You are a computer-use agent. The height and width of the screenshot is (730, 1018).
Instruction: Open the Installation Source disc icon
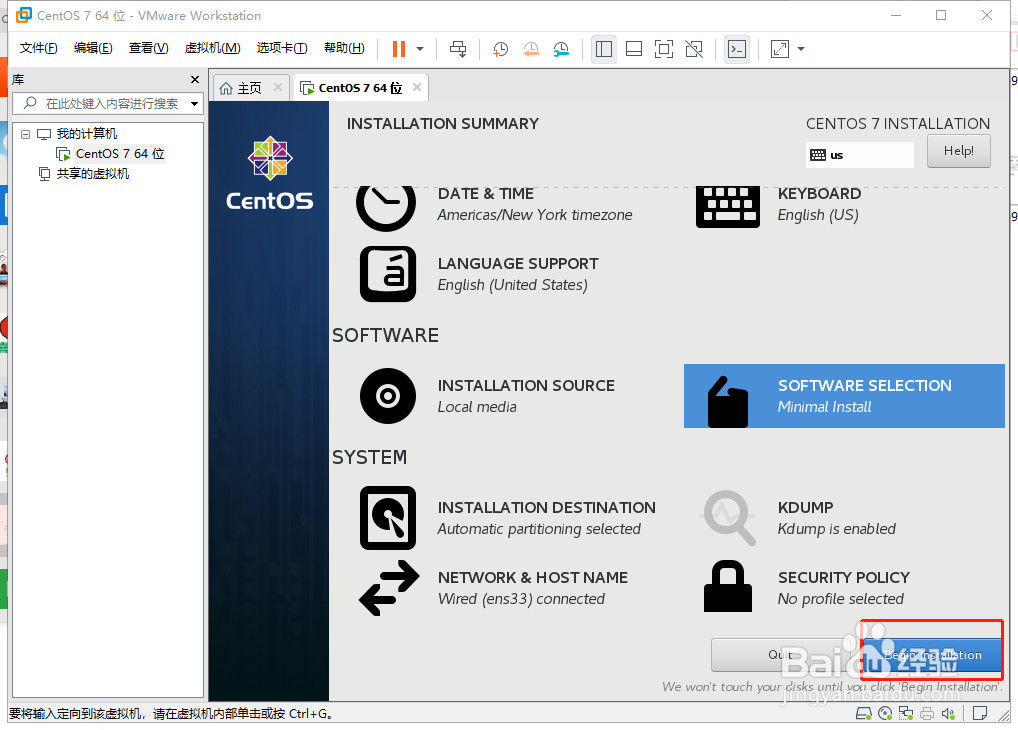(x=388, y=396)
